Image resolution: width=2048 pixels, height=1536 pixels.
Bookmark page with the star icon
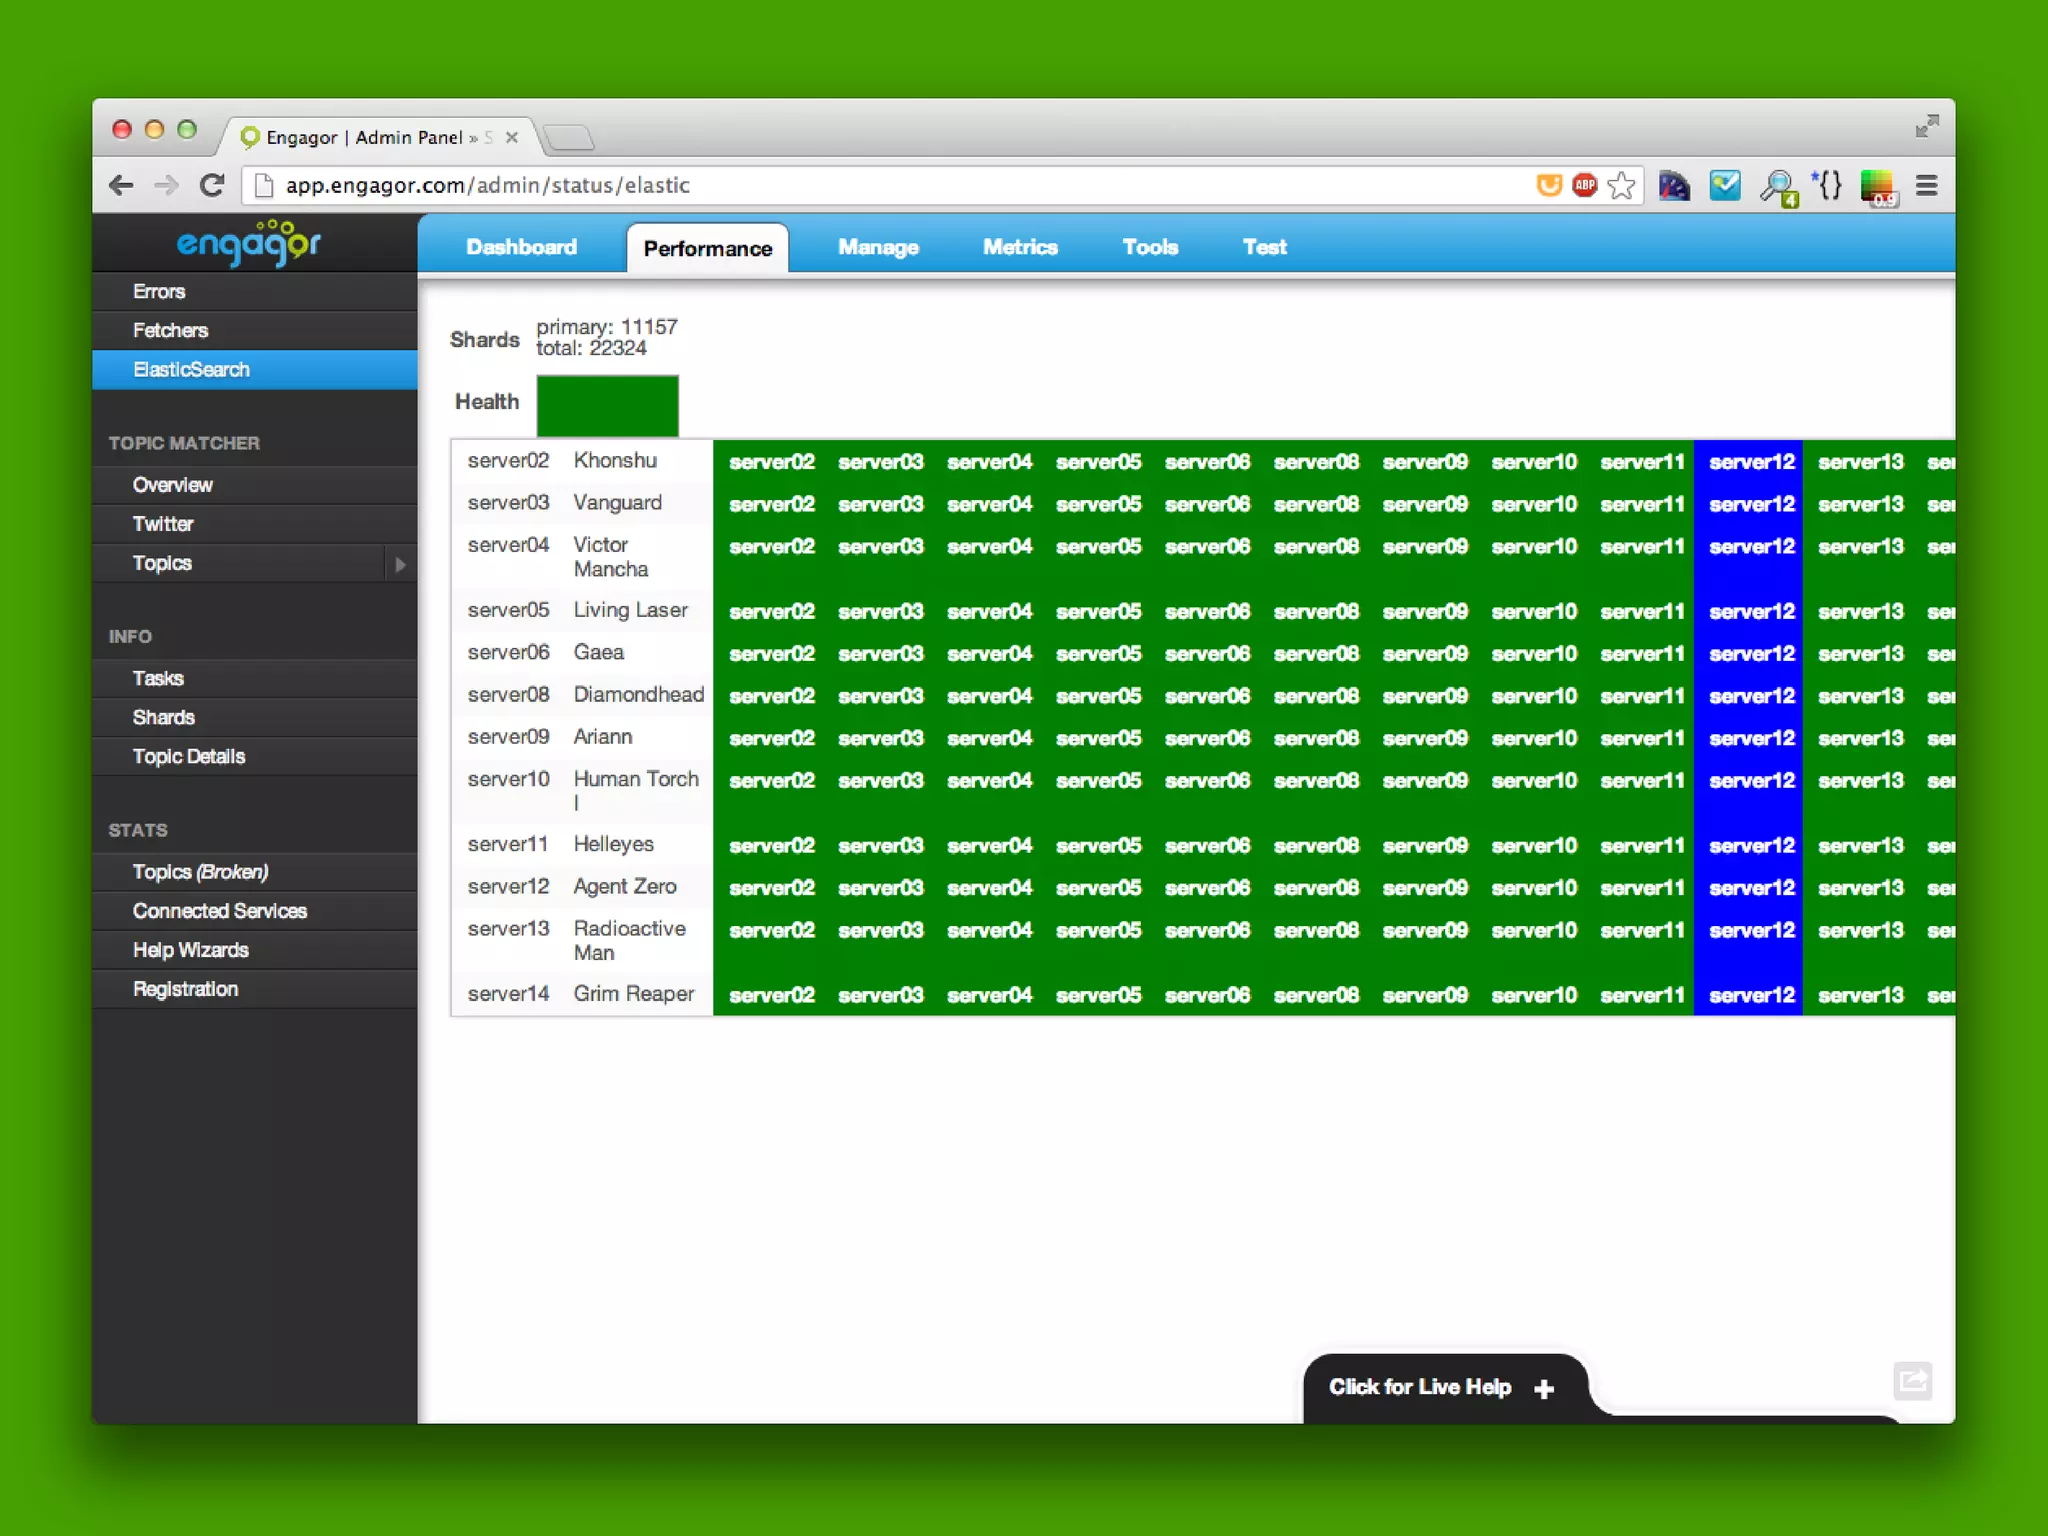tap(1621, 186)
